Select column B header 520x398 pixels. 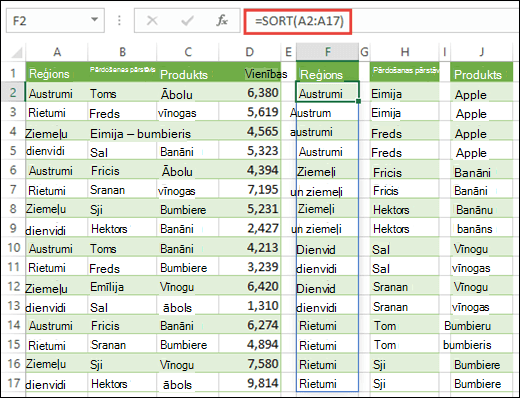122,52
